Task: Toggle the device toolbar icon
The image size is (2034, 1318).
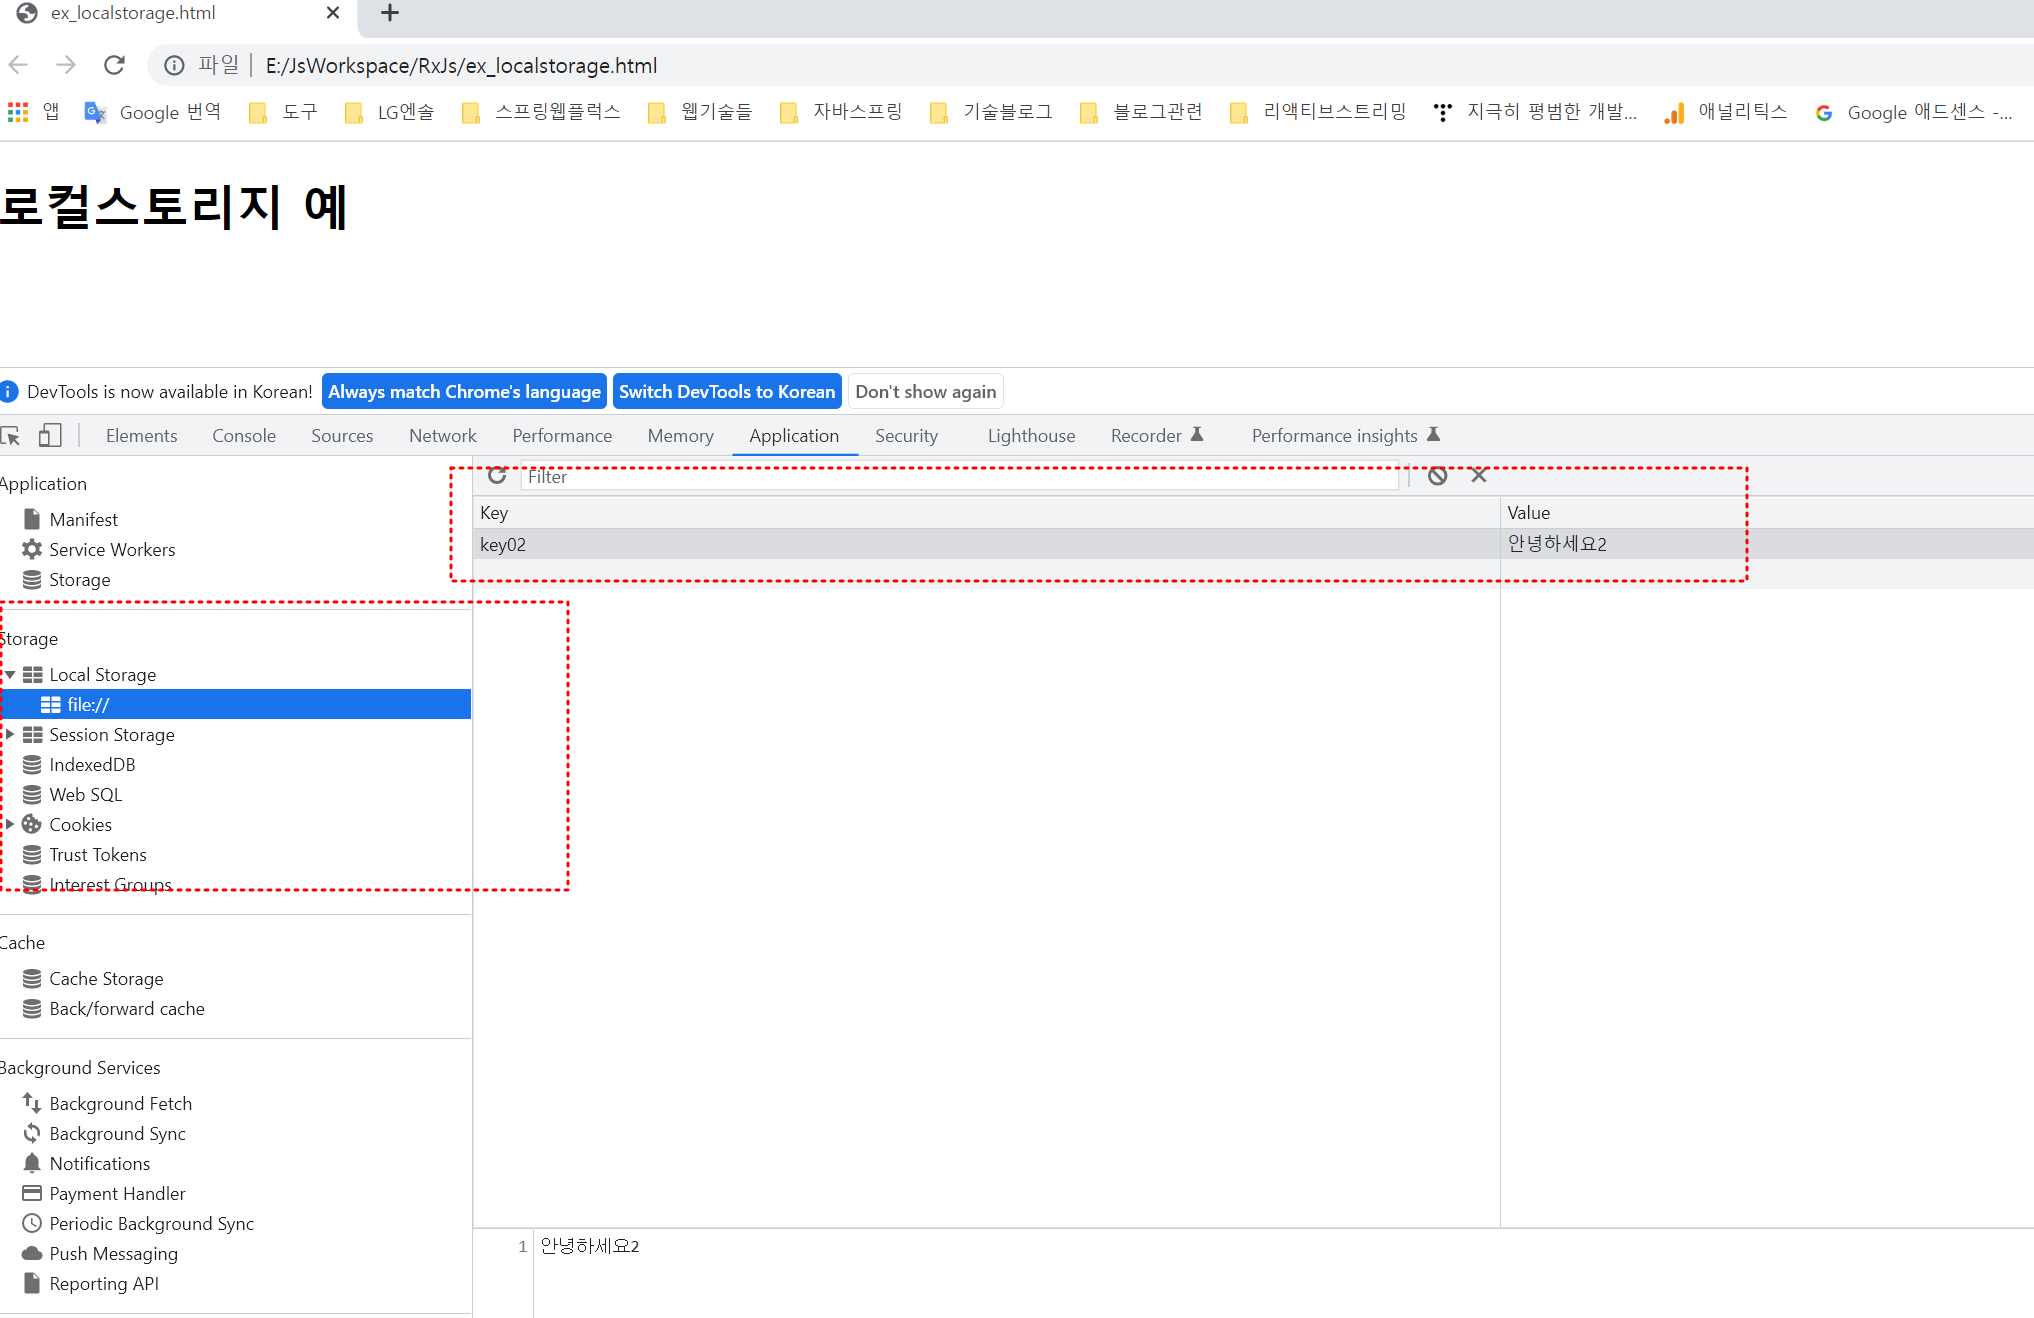Action: pos(50,436)
